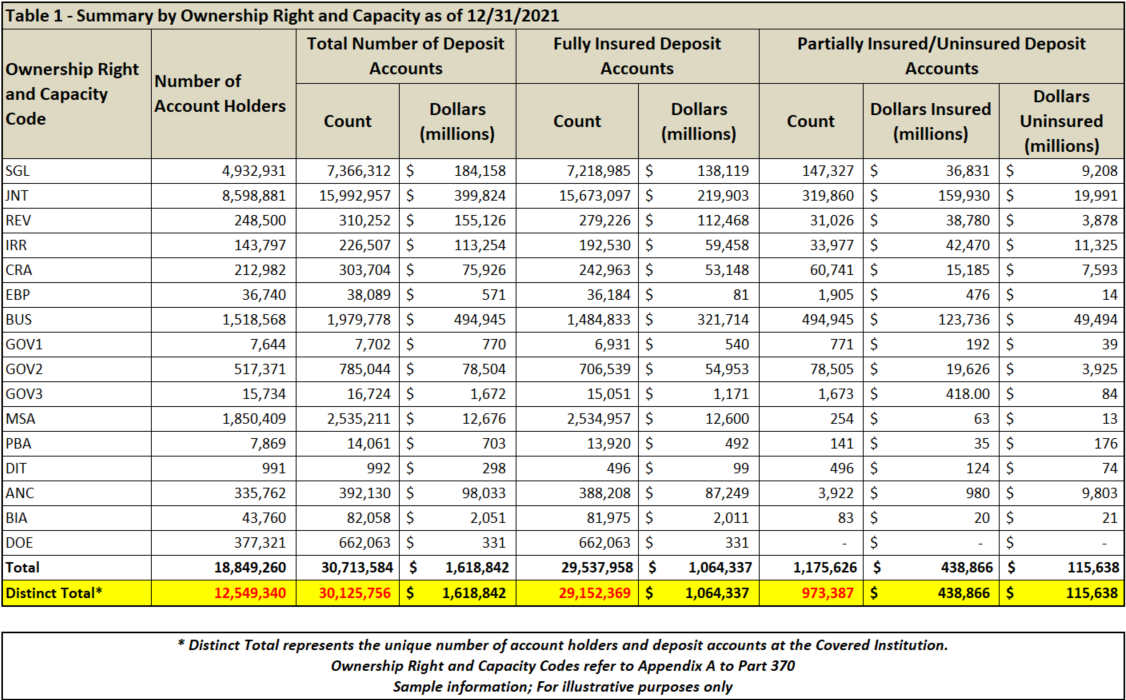This screenshot has height=700, width=1126.
Task: Select the Total row label
Action: 22,569
